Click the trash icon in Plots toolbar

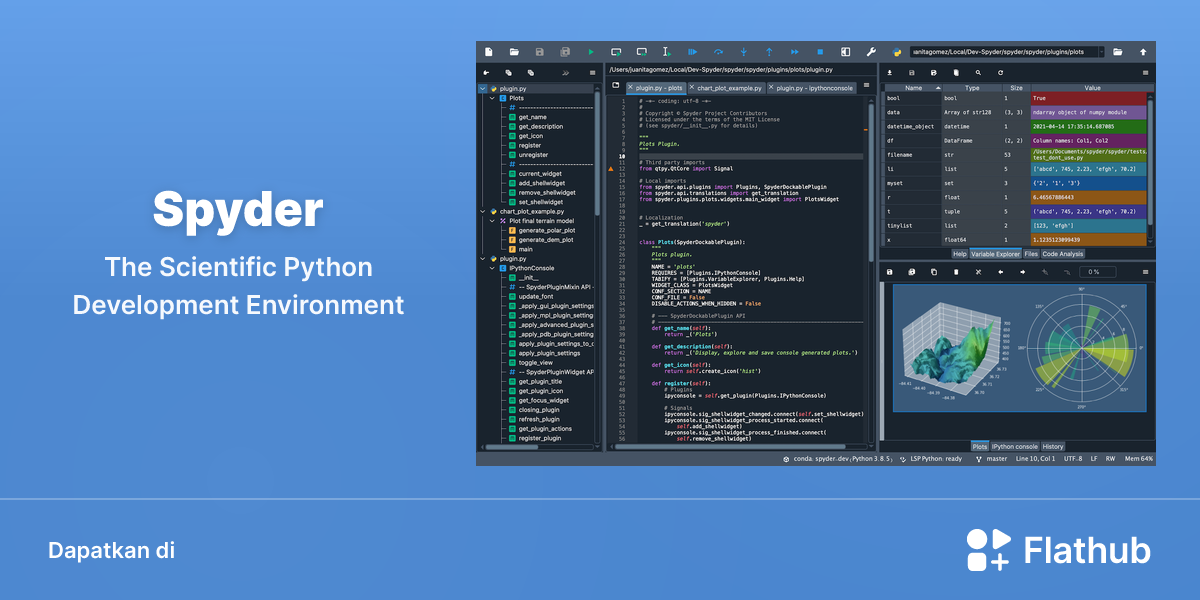coord(956,271)
